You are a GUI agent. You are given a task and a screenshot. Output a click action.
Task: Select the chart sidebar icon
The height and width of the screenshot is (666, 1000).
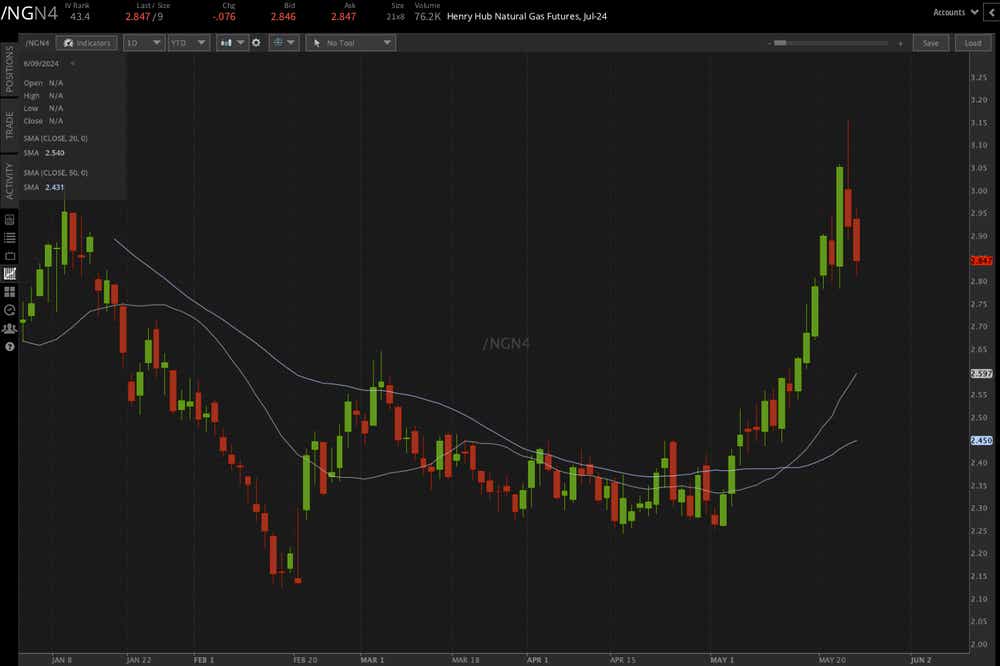click(x=10, y=274)
